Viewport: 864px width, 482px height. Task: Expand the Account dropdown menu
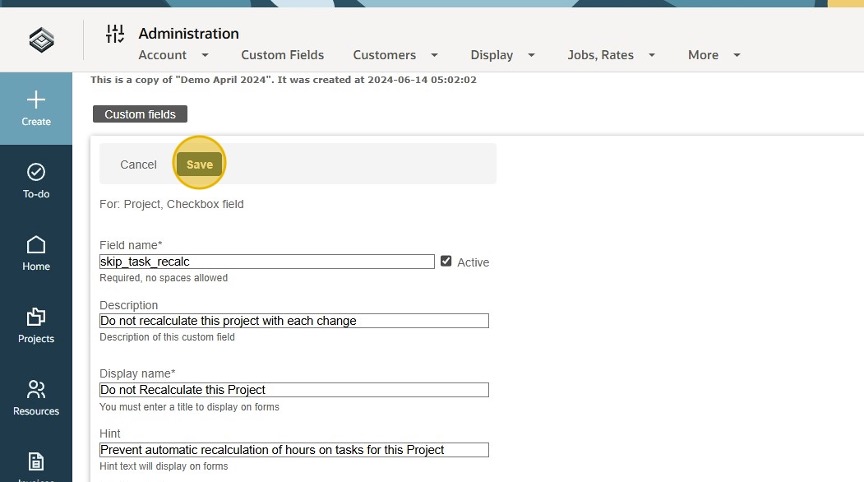(174, 55)
